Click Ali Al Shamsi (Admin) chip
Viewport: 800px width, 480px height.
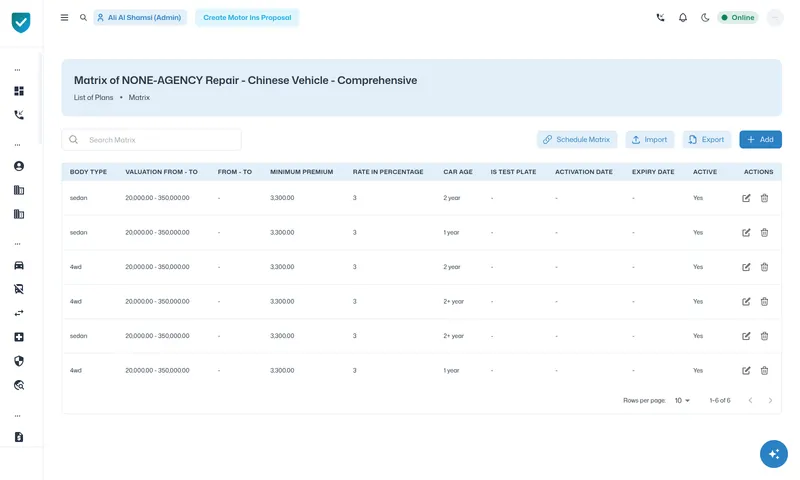tap(140, 17)
